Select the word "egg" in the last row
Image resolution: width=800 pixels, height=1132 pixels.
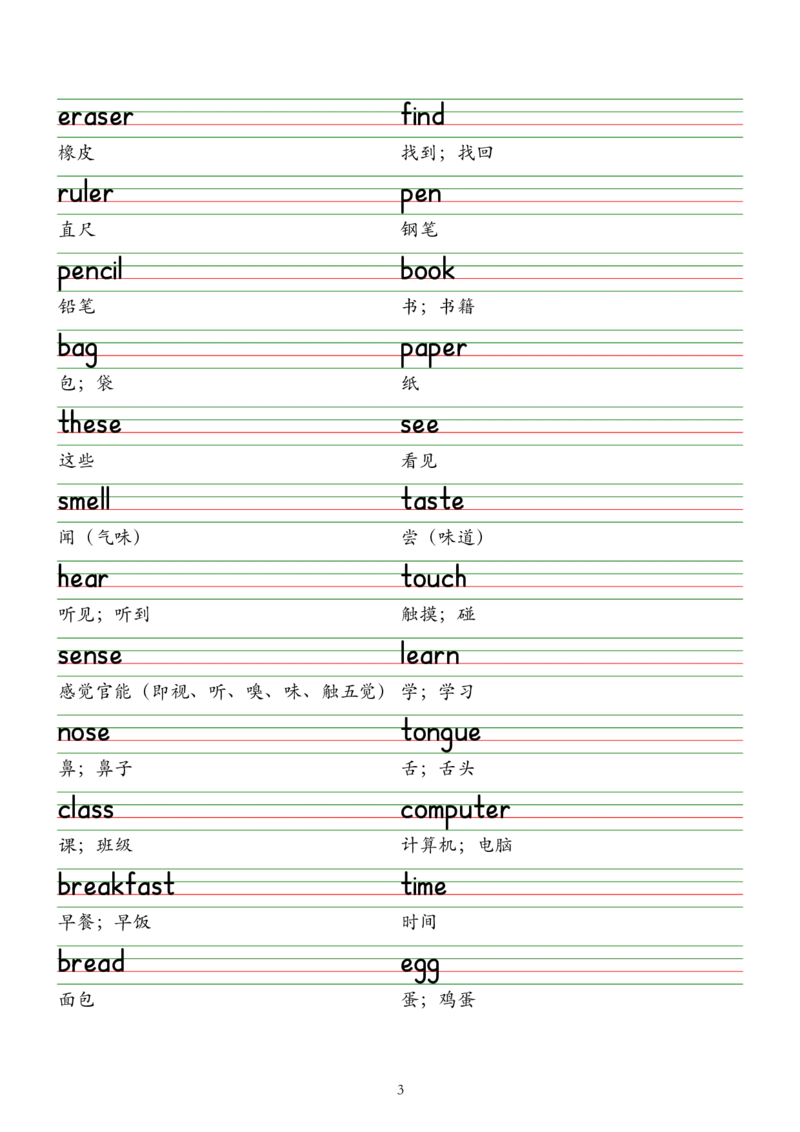click(x=420, y=967)
